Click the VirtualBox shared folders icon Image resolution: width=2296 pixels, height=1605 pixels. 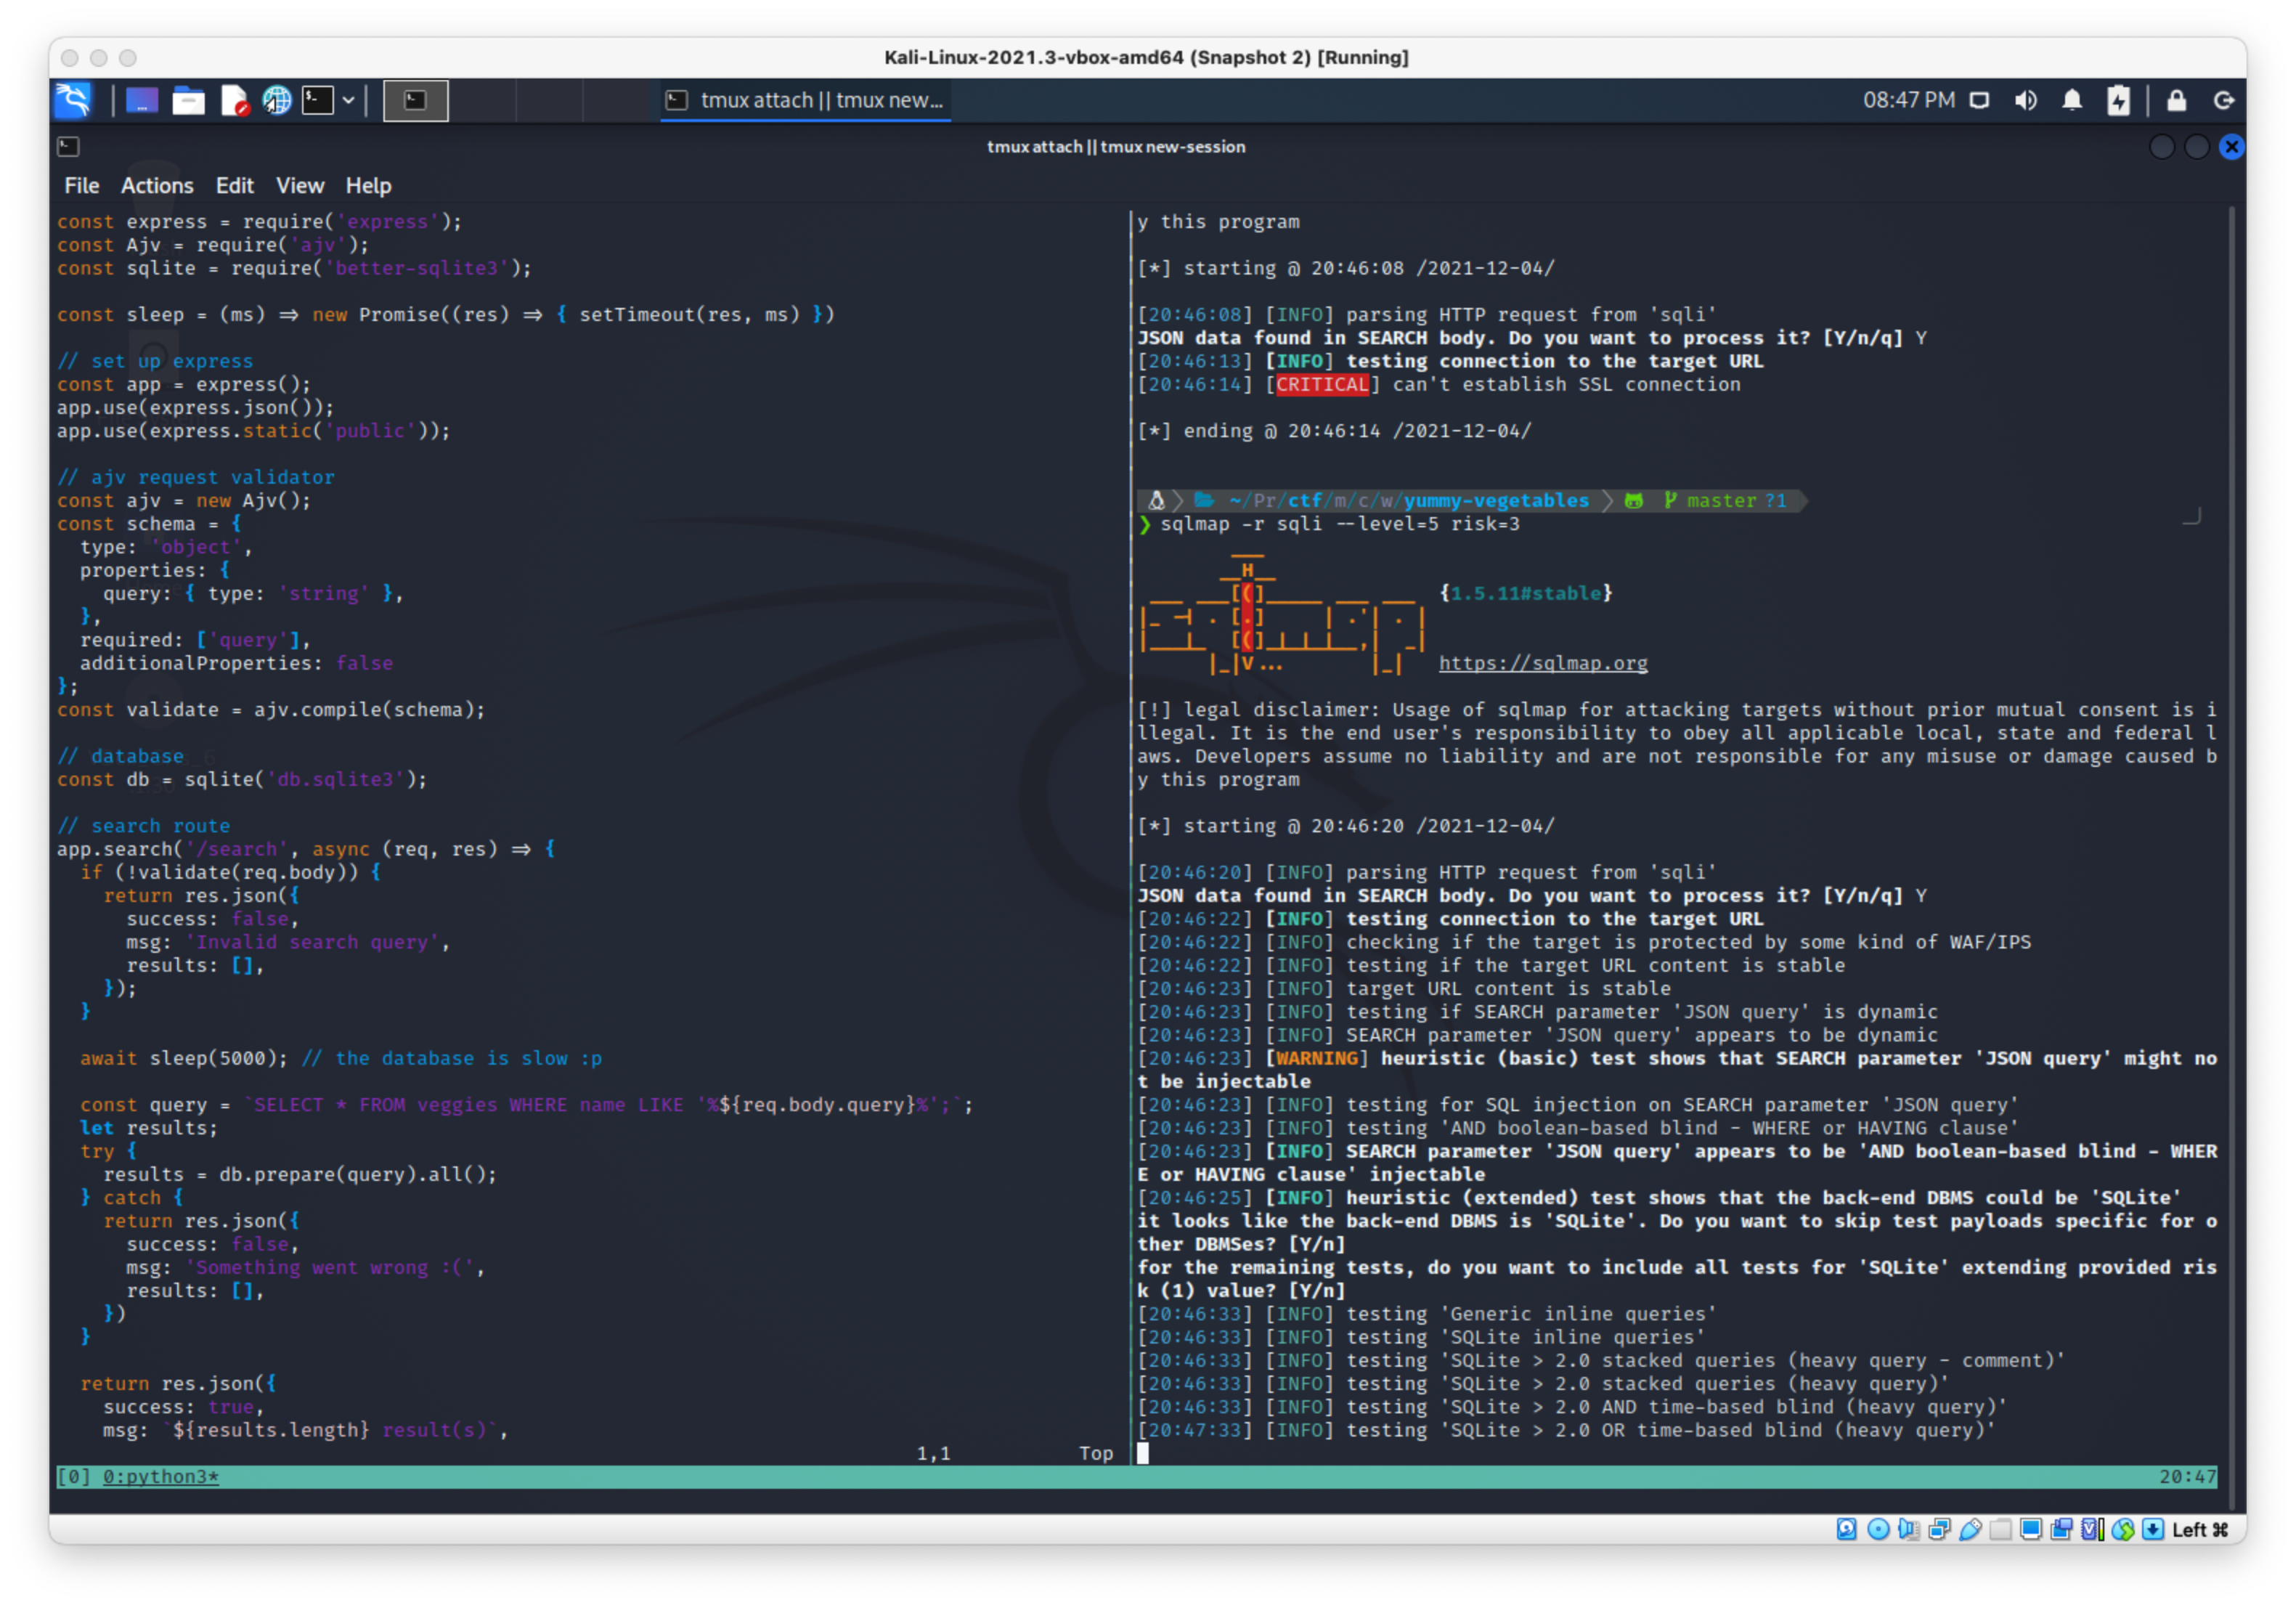click(2000, 1529)
